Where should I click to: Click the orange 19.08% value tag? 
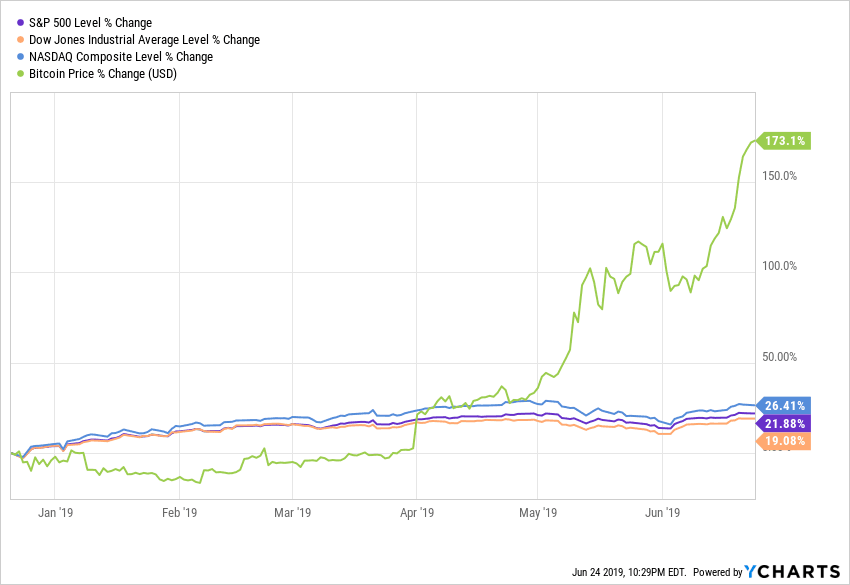point(786,440)
